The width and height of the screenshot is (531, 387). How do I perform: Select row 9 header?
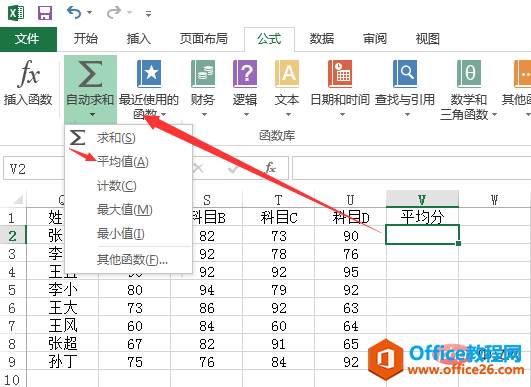pyautogui.click(x=13, y=362)
